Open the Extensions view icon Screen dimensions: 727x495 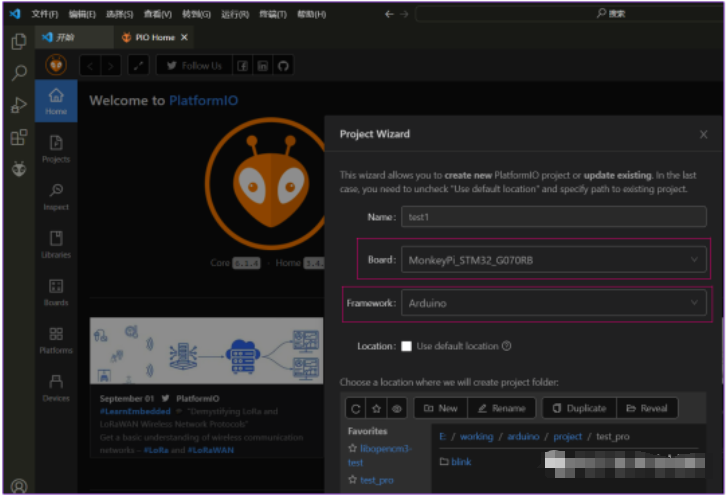(x=18, y=137)
